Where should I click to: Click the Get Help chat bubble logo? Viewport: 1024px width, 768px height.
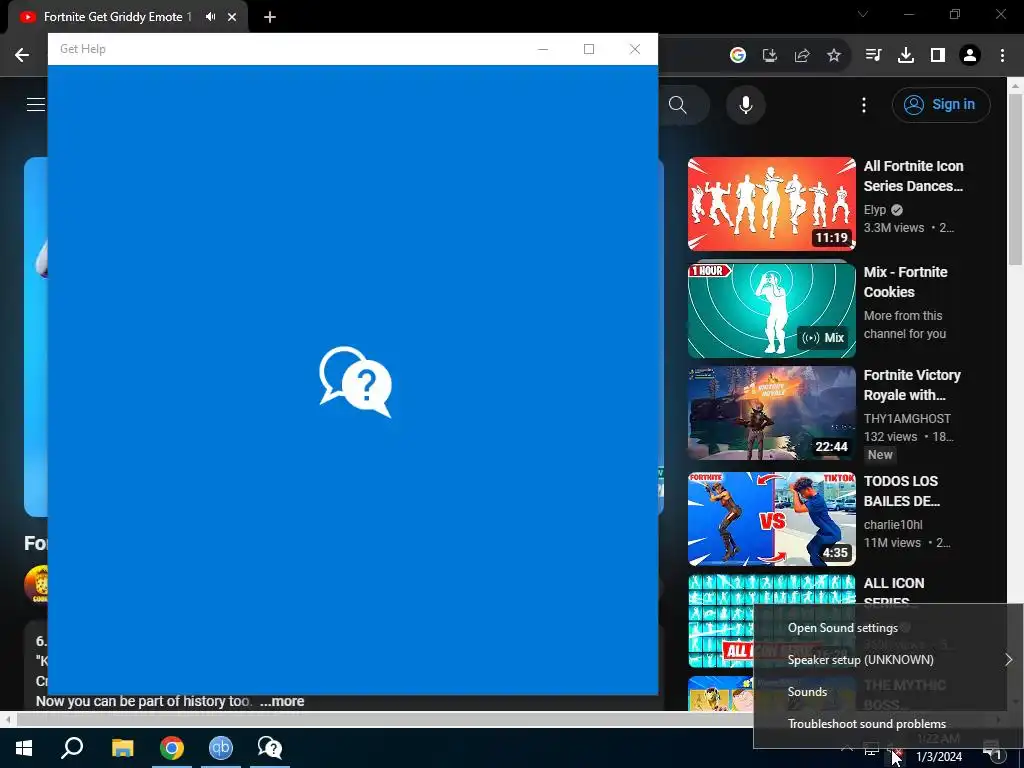[355, 381]
